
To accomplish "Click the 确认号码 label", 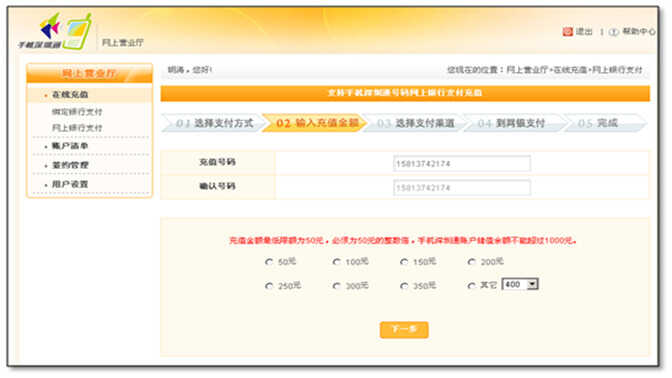I will pyautogui.click(x=217, y=186).
